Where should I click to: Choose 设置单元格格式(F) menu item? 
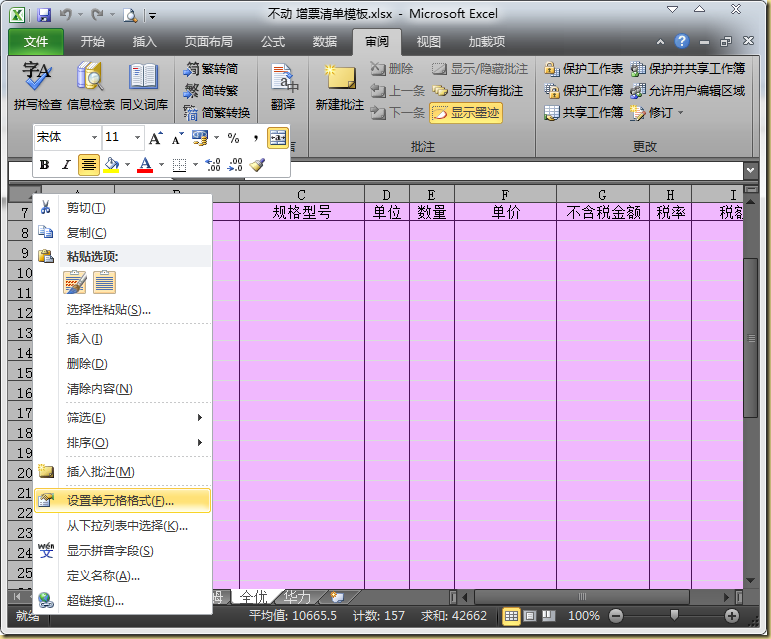pos(123,501)
